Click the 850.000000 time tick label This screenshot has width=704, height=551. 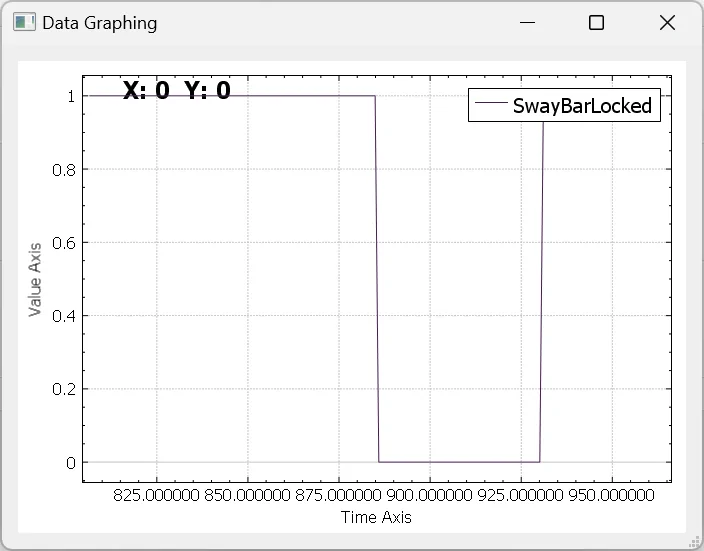click(247, 495)
